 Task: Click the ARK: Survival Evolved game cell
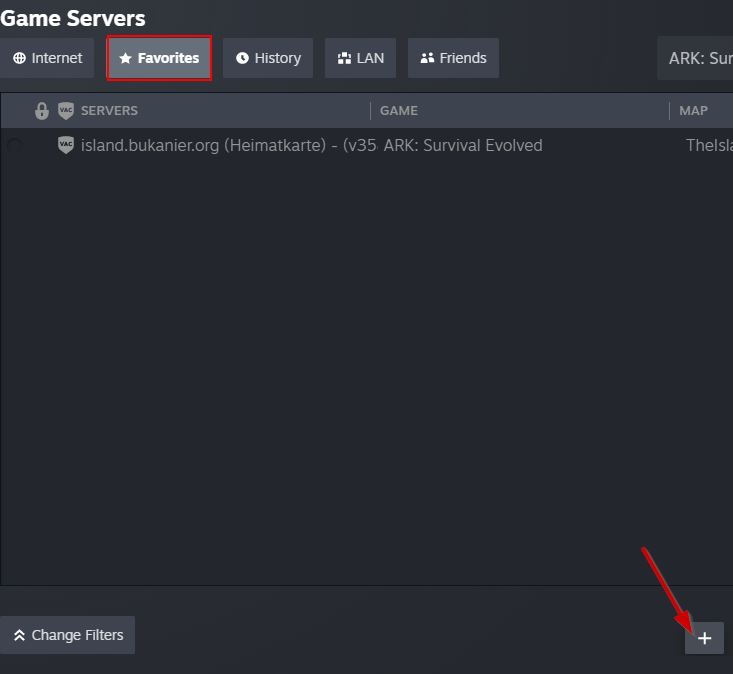click(463, 145)
